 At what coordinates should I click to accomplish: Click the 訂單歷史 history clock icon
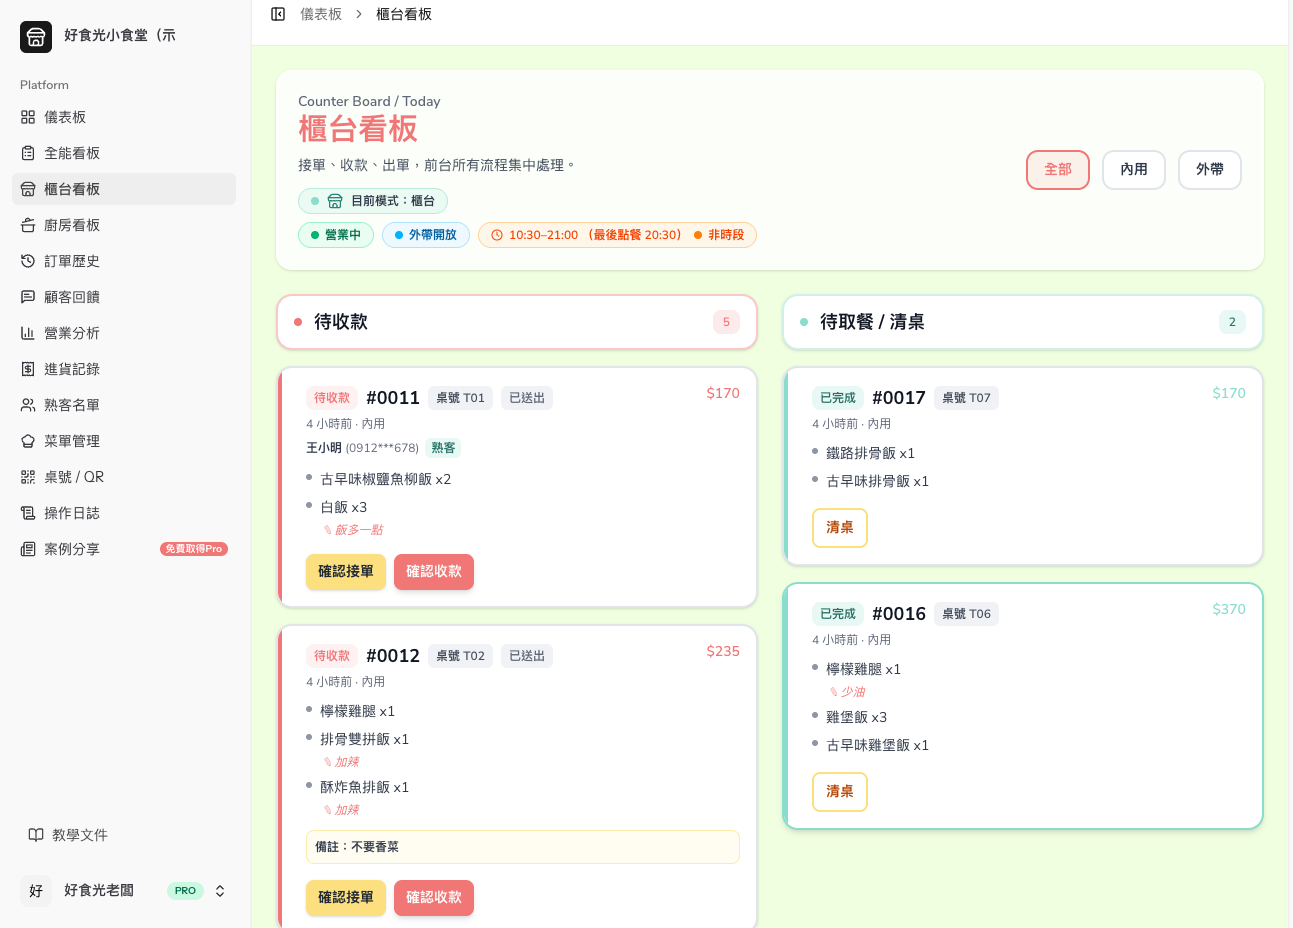[x=28, y=261]
